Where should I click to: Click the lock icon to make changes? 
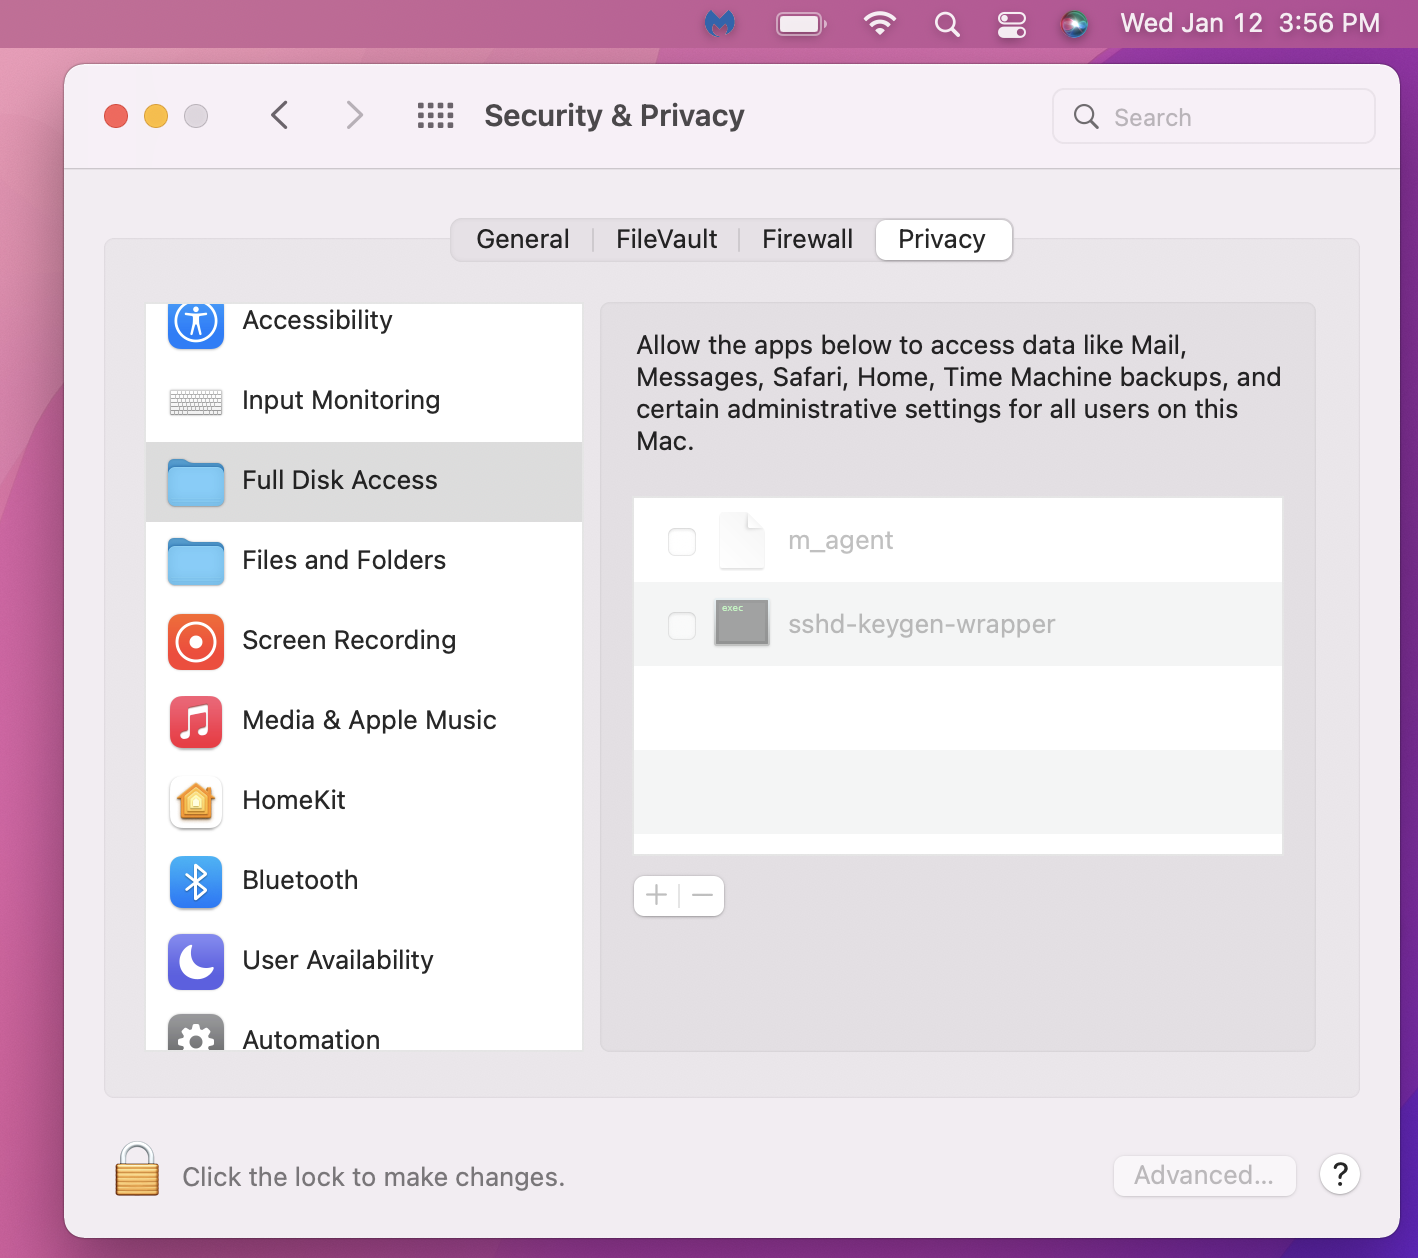click(x=137, y=1171)
